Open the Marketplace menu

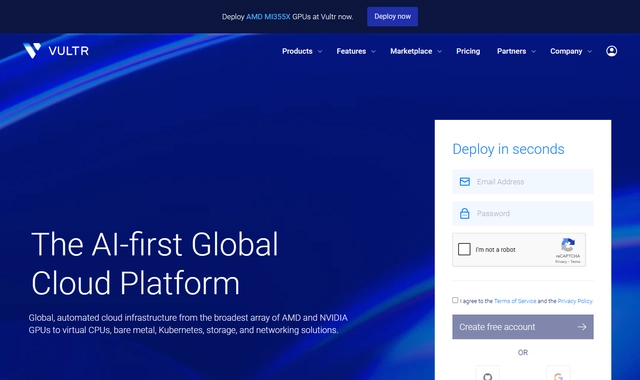pyautogui.click(x=411, y=51)
